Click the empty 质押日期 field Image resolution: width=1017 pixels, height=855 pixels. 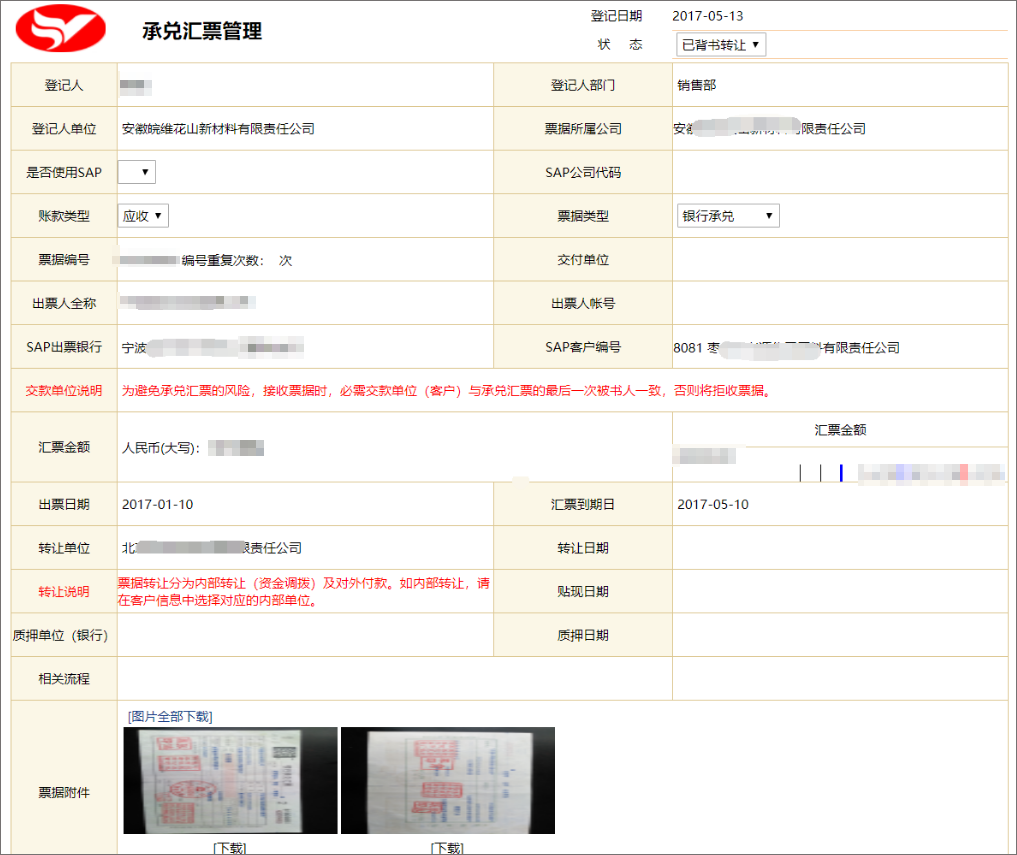(x=840, y=635)
